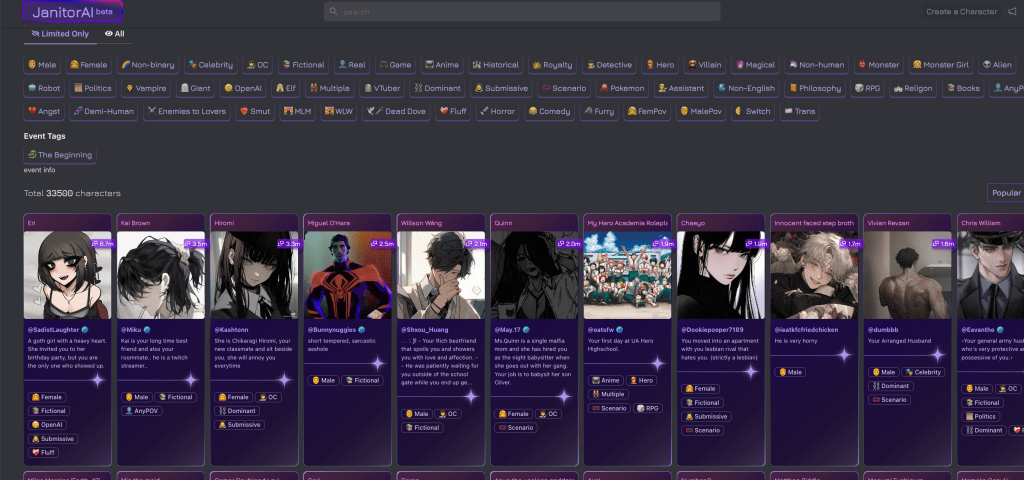Click the Celebrity tag on Vivian Revzan card

pyautogui.click(x=923, y=372)
